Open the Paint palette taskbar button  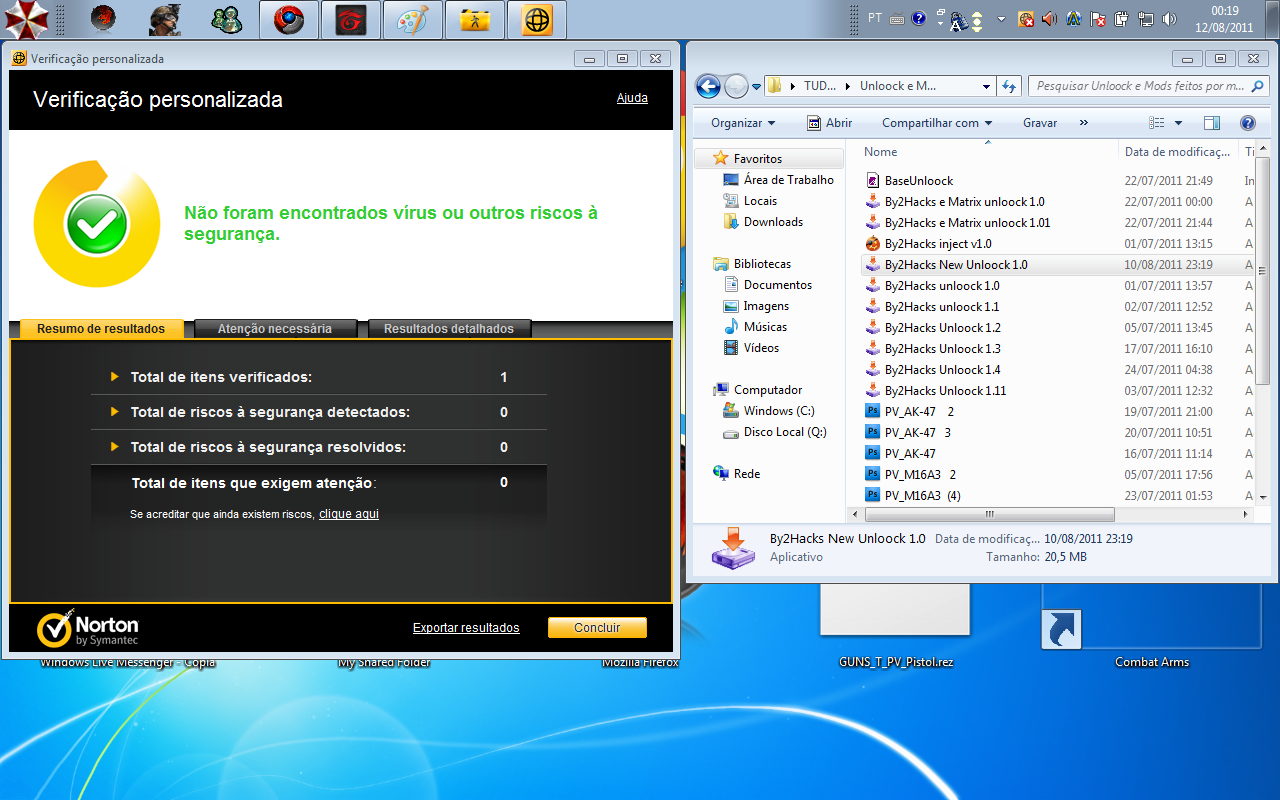tap(413, 19)
